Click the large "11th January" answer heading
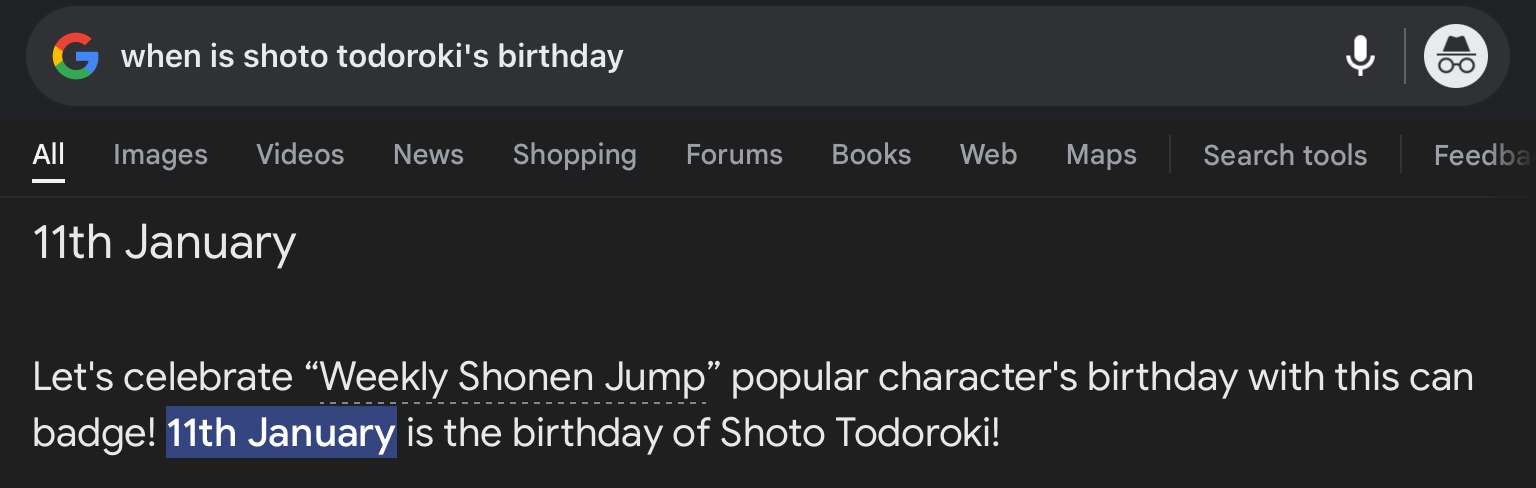The width and height of the screenshot is (1536, 488). [x=164, y=243]
